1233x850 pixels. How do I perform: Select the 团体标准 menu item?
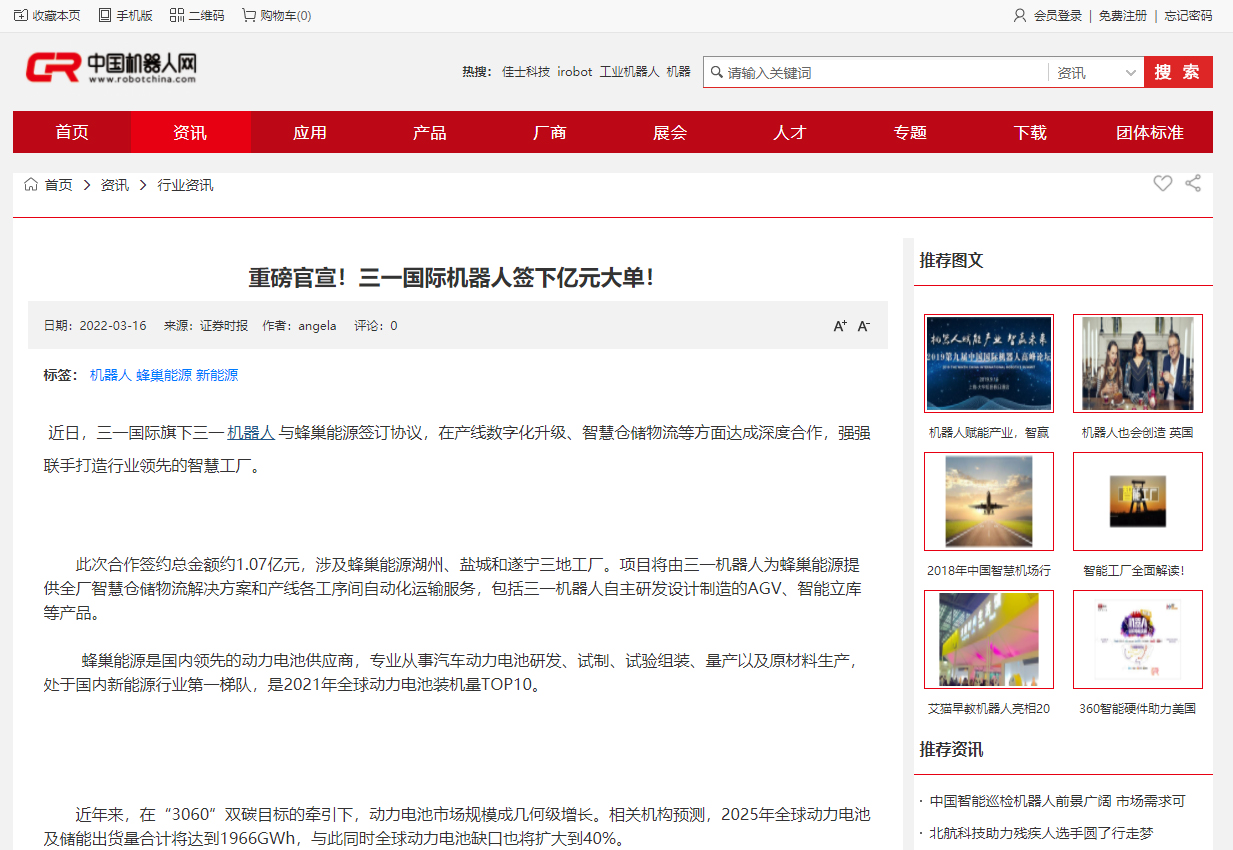(x=1150, y=132)
